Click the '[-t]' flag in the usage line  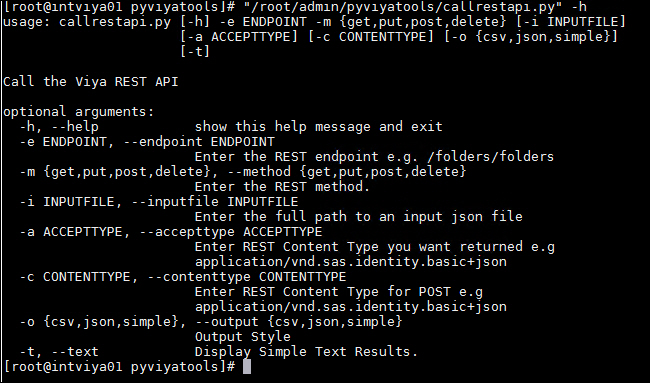point(195,52)
